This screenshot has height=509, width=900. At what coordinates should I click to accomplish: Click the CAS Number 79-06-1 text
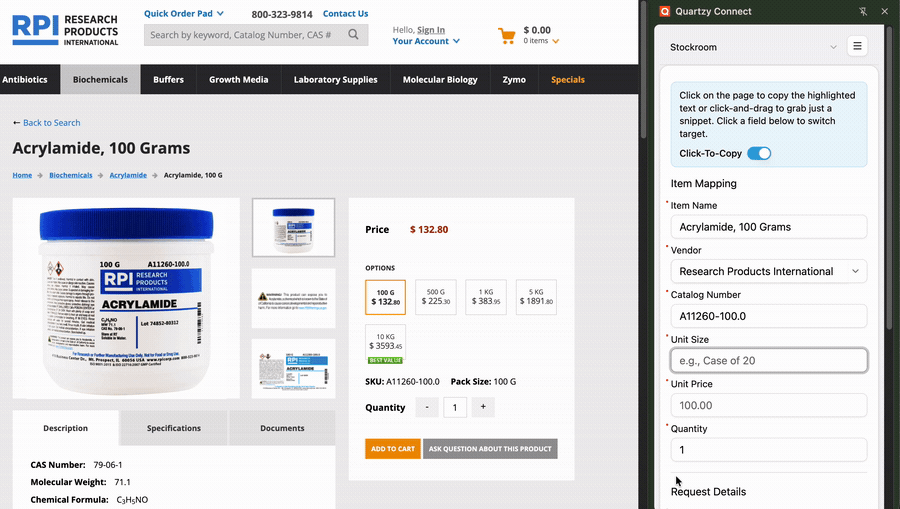coord(76,465)
